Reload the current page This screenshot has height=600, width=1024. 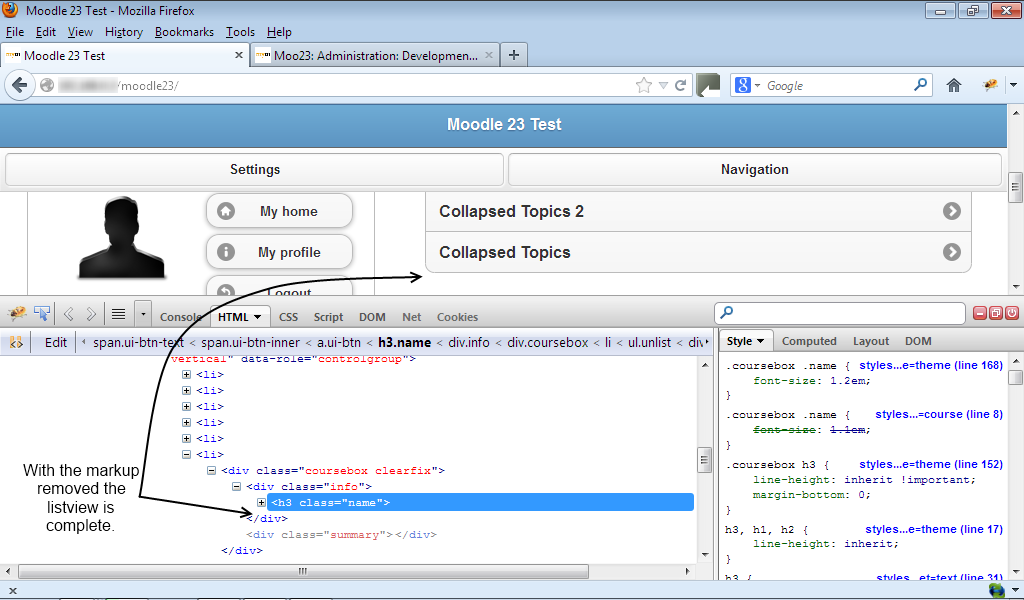[680, 86]
